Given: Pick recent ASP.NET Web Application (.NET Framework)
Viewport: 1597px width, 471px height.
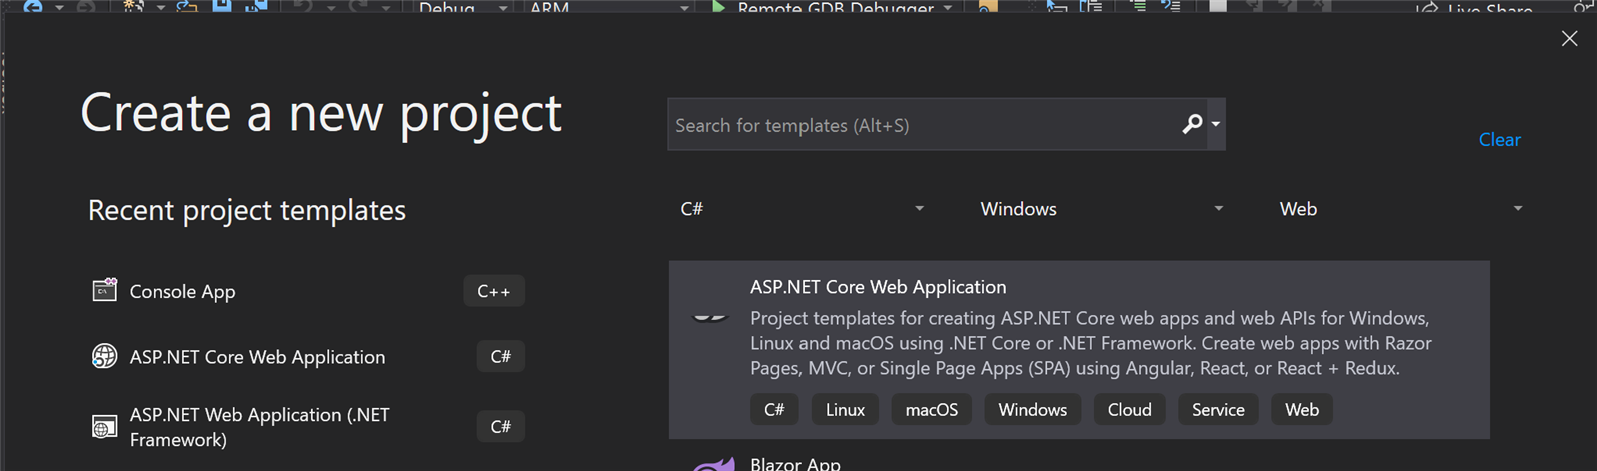Looking at the screenshot, I should click(x=260, y=427).
